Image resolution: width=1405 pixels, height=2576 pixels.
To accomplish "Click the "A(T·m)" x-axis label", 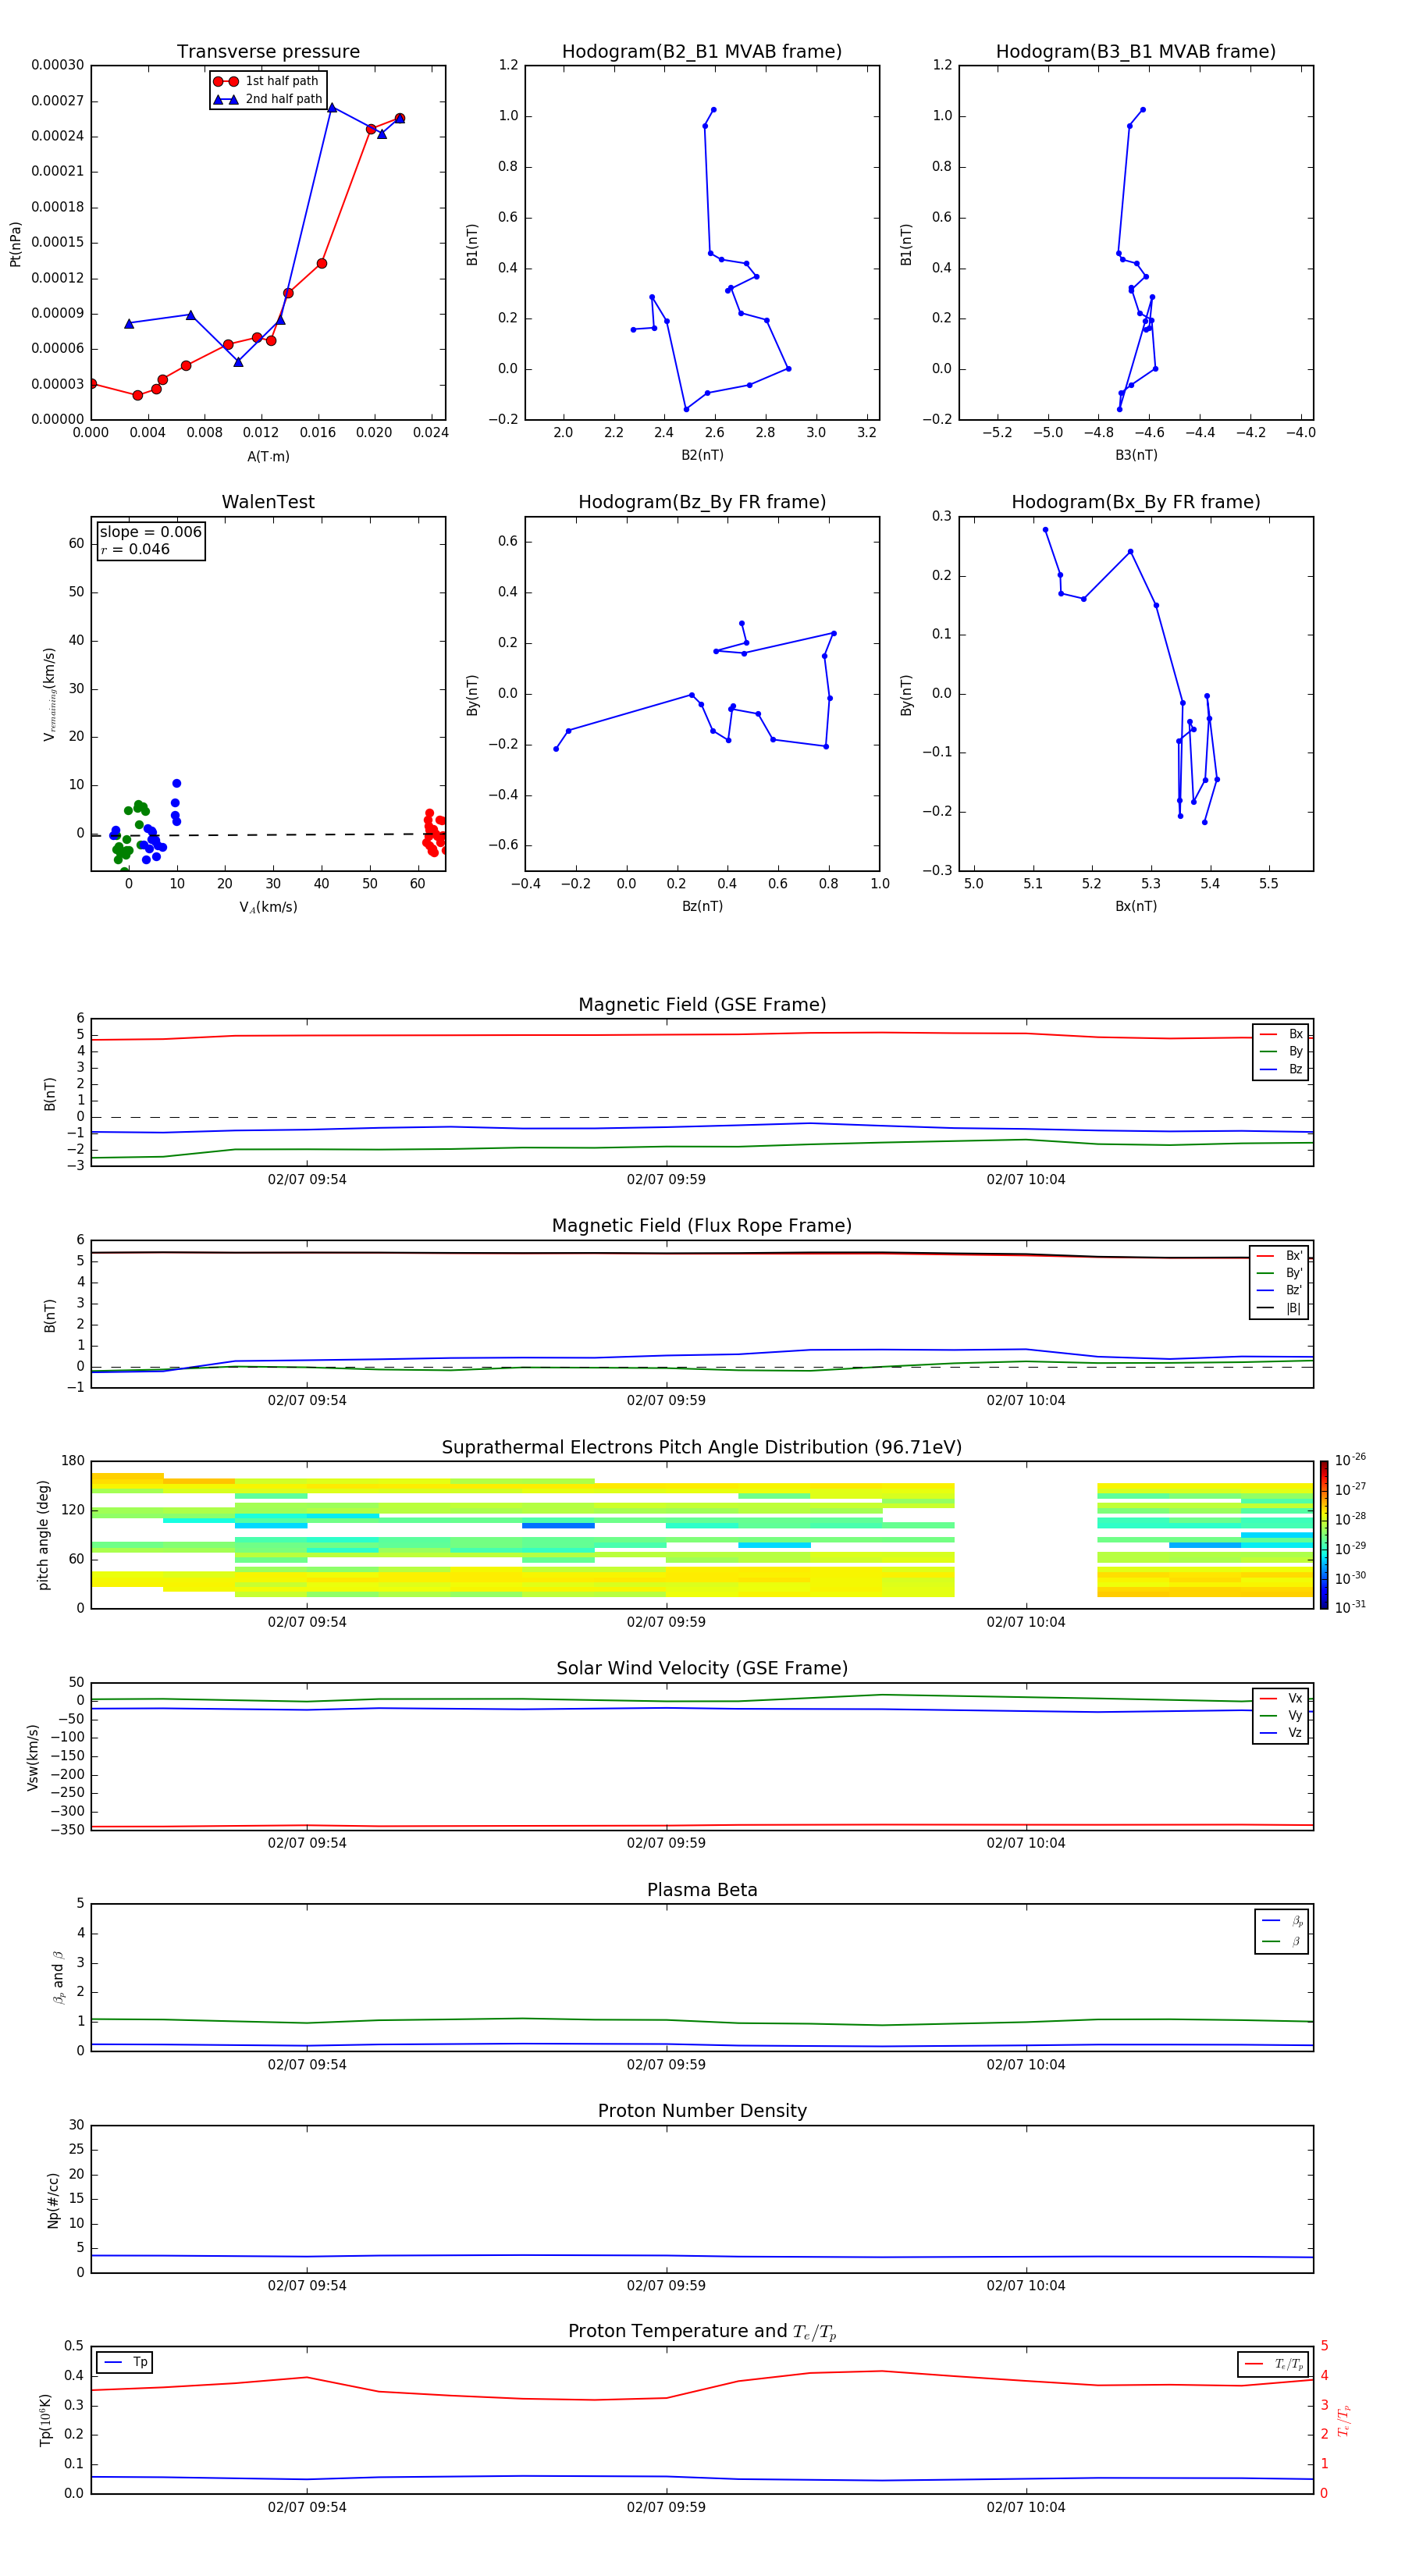I will [268, 457].
